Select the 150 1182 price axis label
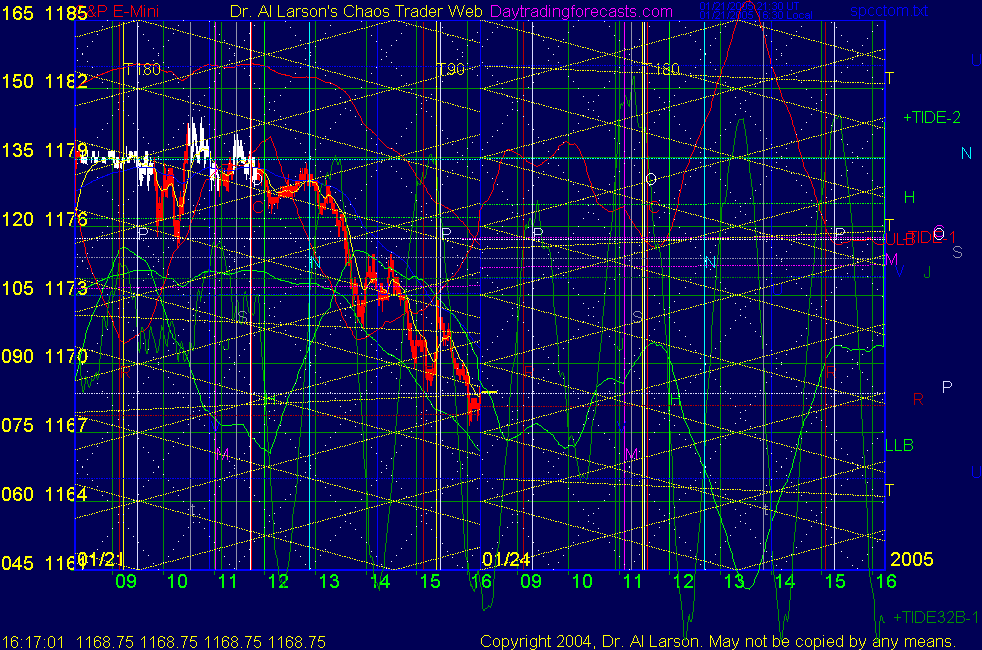Screen dimensions: 982x650 point(44,81)
